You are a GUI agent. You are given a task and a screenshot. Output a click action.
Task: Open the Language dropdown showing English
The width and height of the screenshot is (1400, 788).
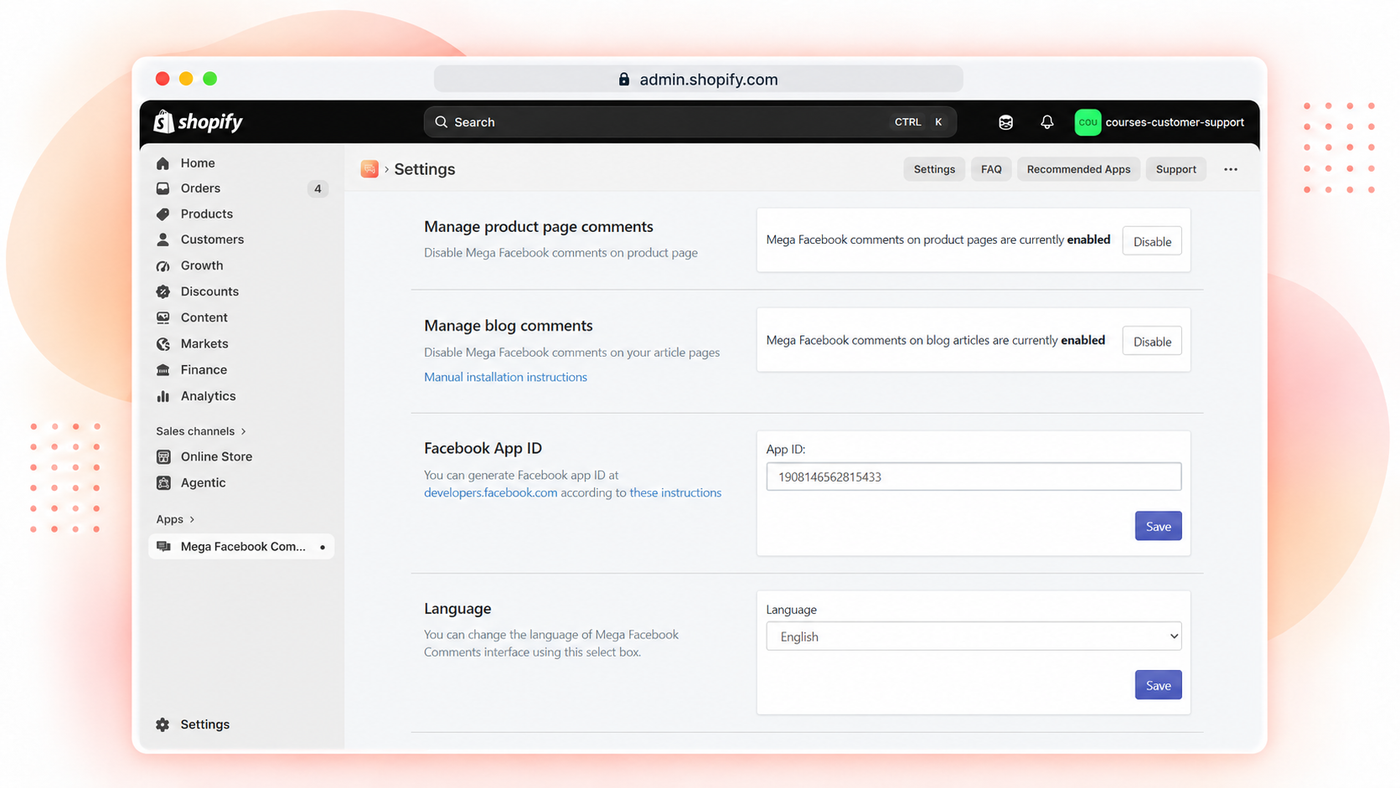(x=974, y=636)
